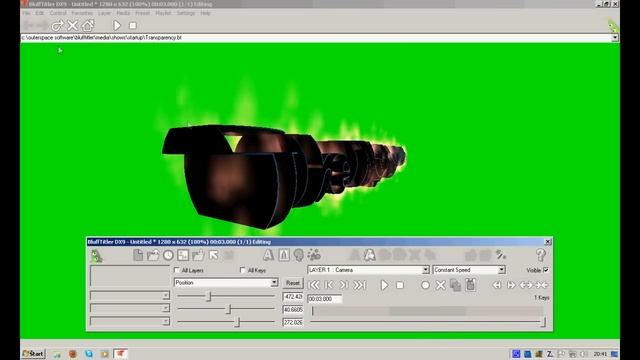
Task: Paste key clipboard icon
Action: click(x=471, y=284)
